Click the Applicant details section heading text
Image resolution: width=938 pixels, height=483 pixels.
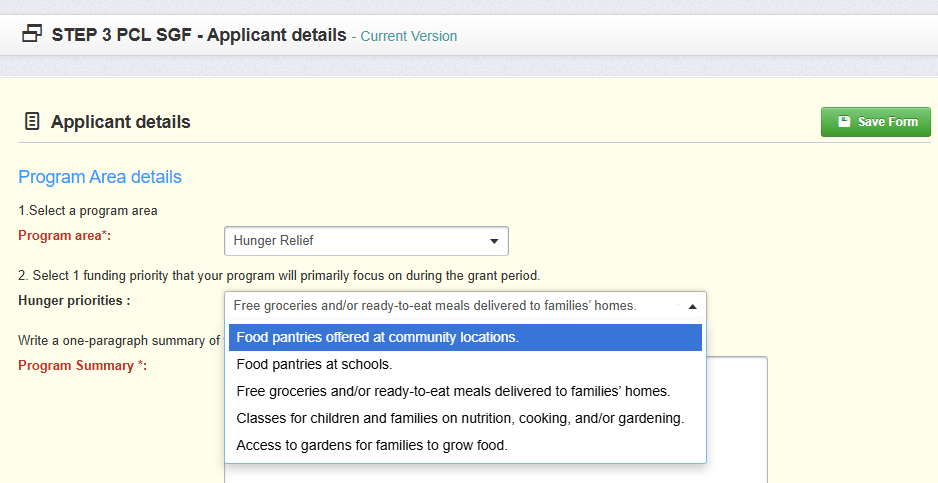pyautogui.click(x=121, y=122)
